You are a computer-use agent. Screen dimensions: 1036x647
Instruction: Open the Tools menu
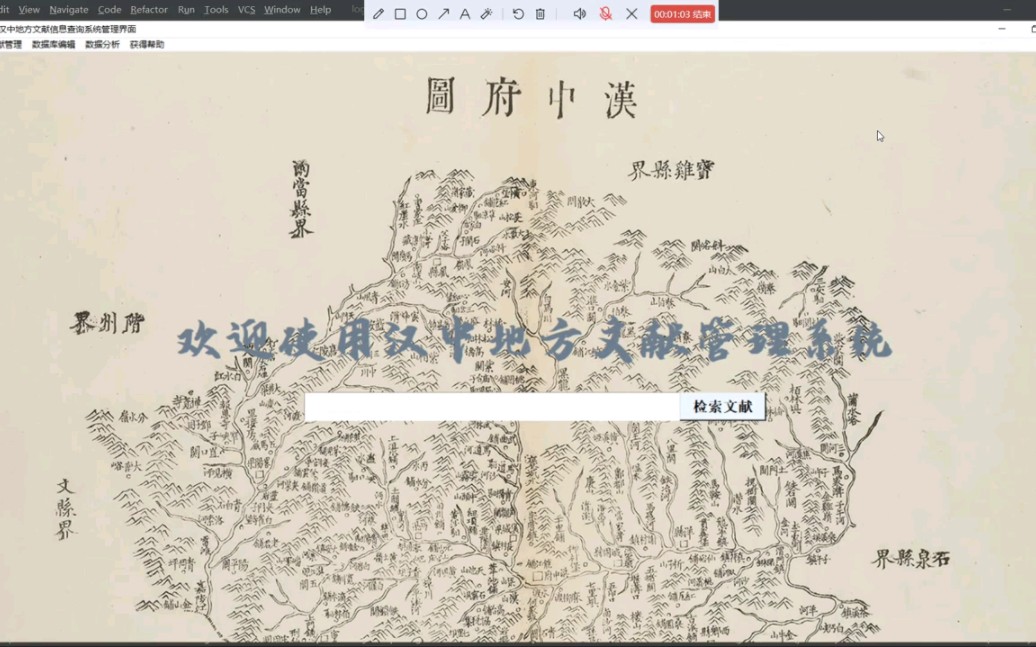(214, 9)
